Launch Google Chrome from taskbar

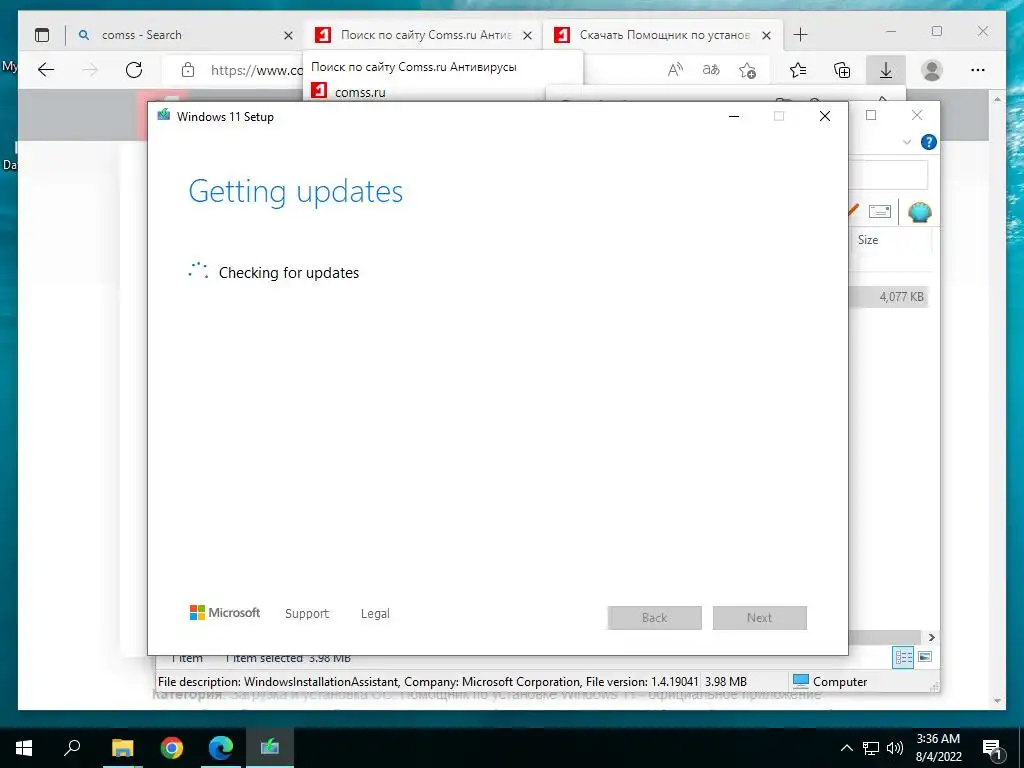(x=172, y=748)
